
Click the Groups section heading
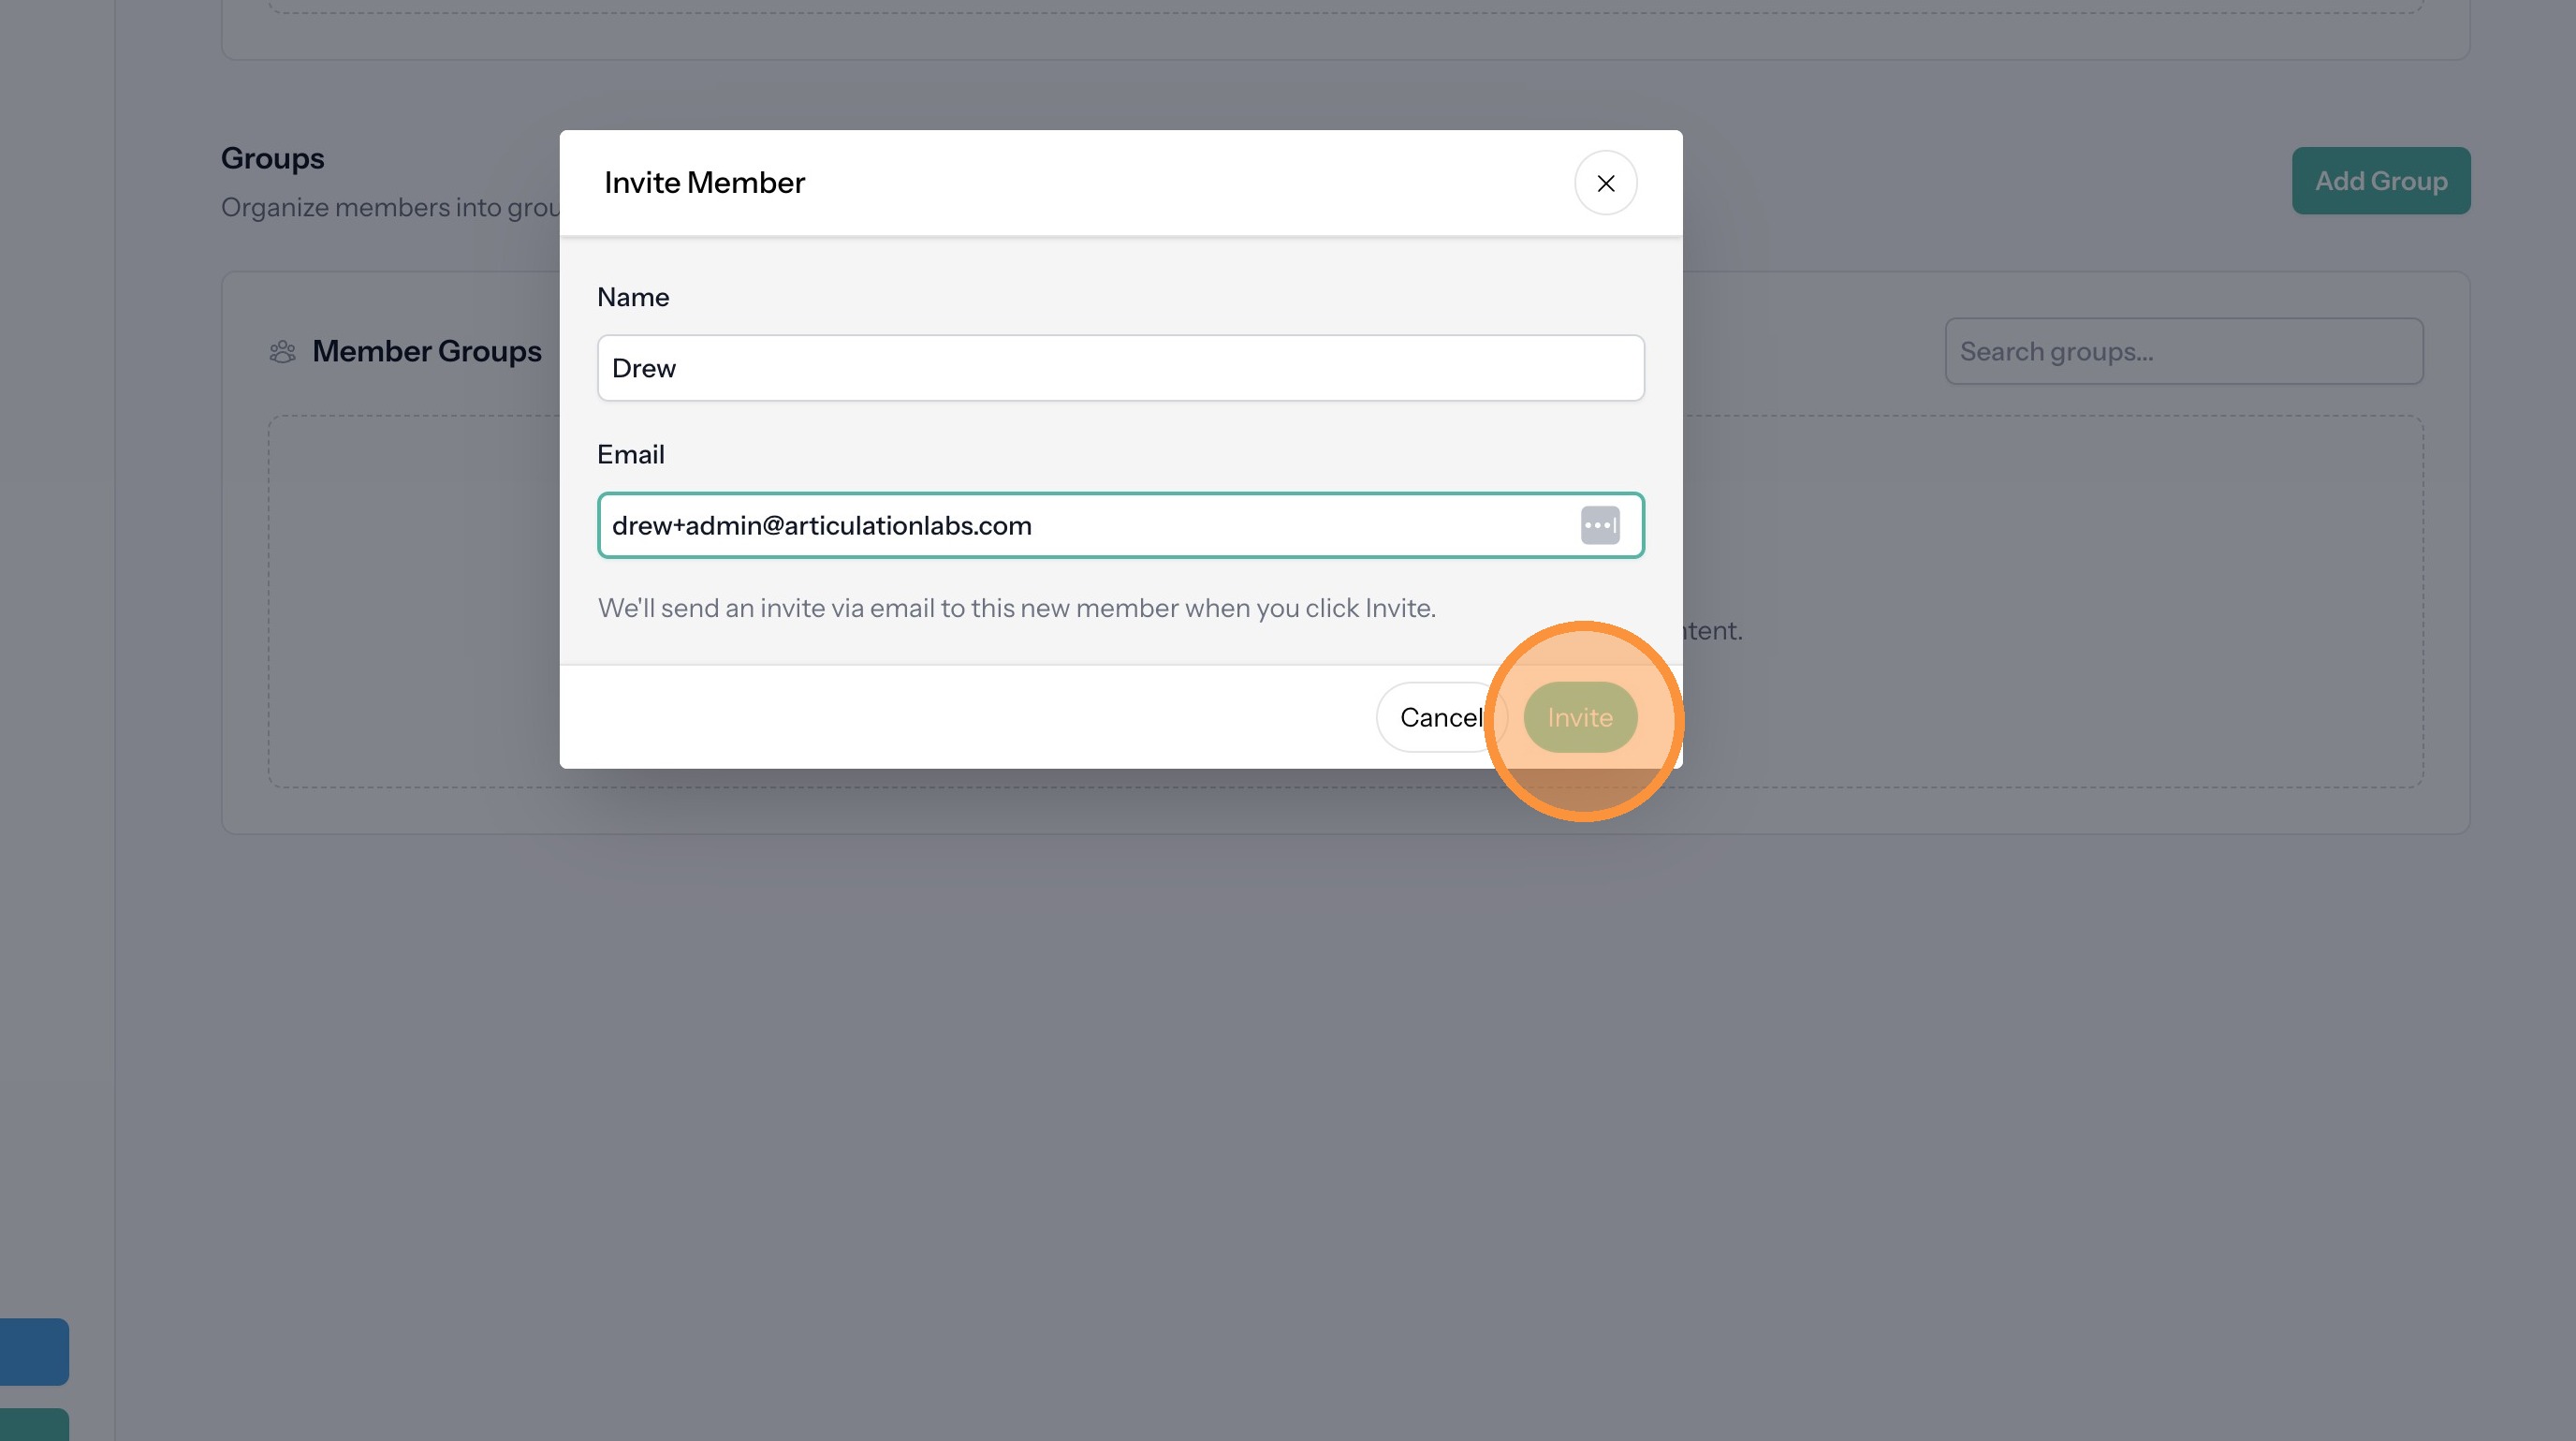[272, 158]
